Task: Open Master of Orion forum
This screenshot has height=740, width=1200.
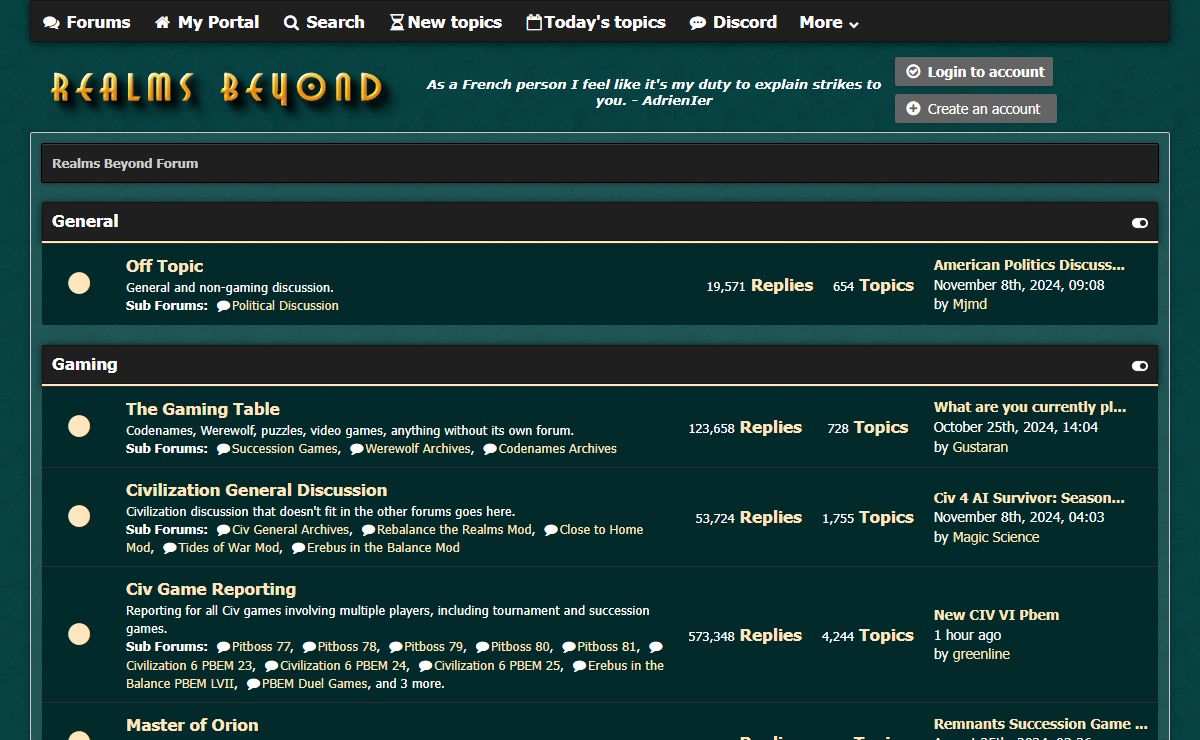Action: [x=192, y=725]
